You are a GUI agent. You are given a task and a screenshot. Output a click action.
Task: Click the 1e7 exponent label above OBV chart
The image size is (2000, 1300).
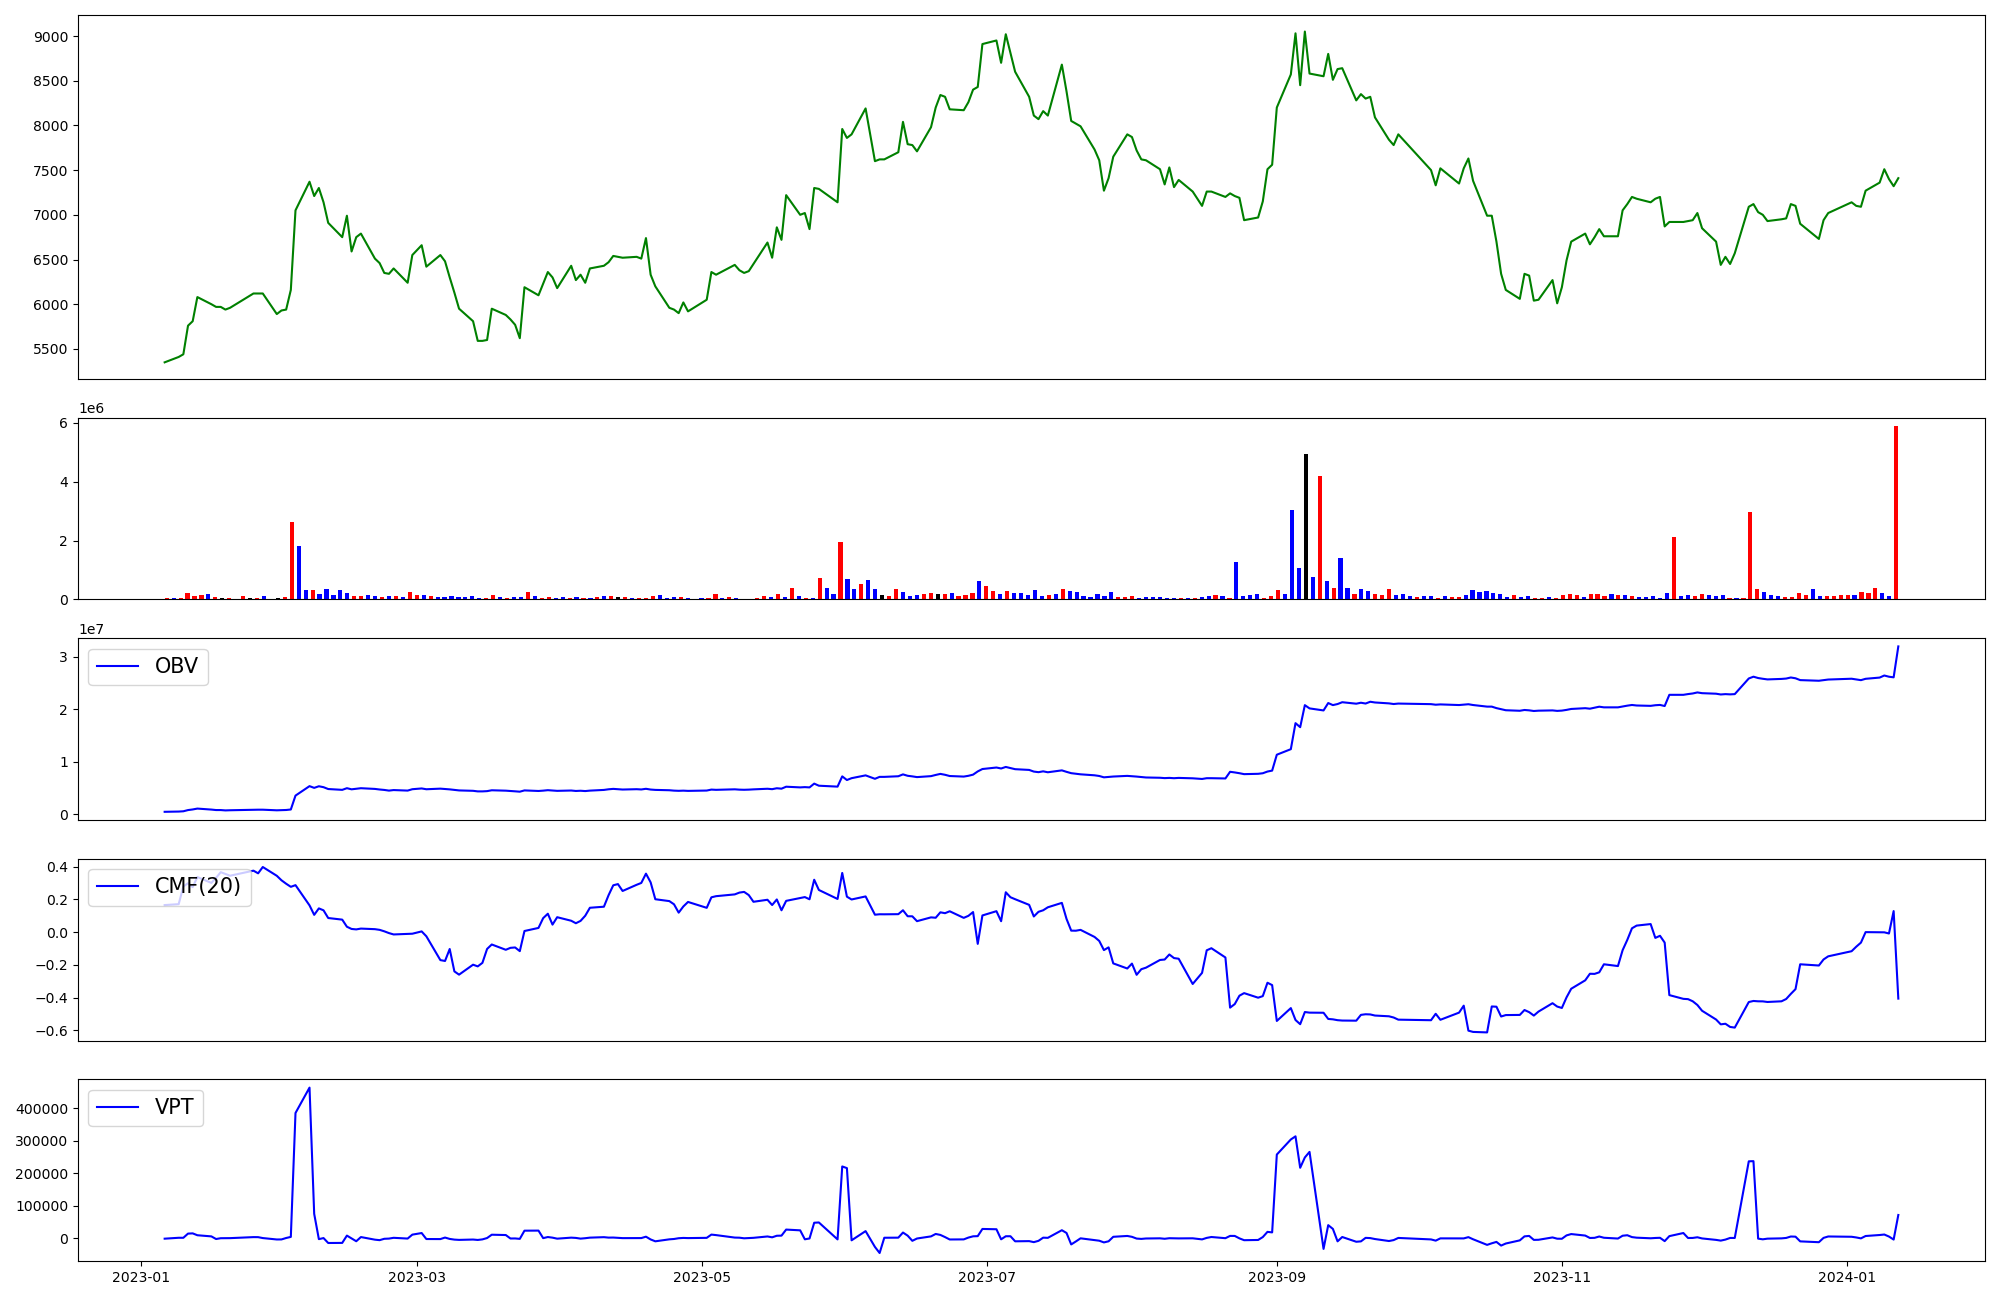91,629
